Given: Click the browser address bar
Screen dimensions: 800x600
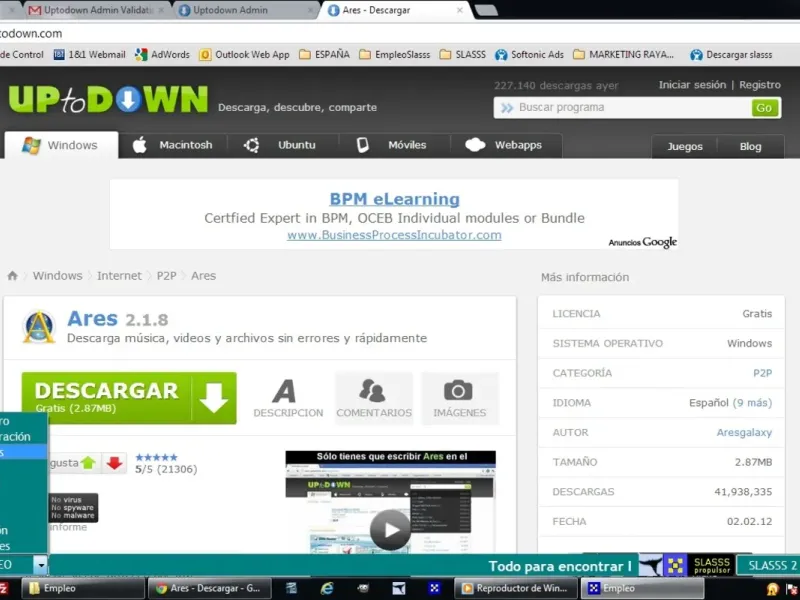Looking at the screenshot, I should pyautogui.click(x=400, y=34).
